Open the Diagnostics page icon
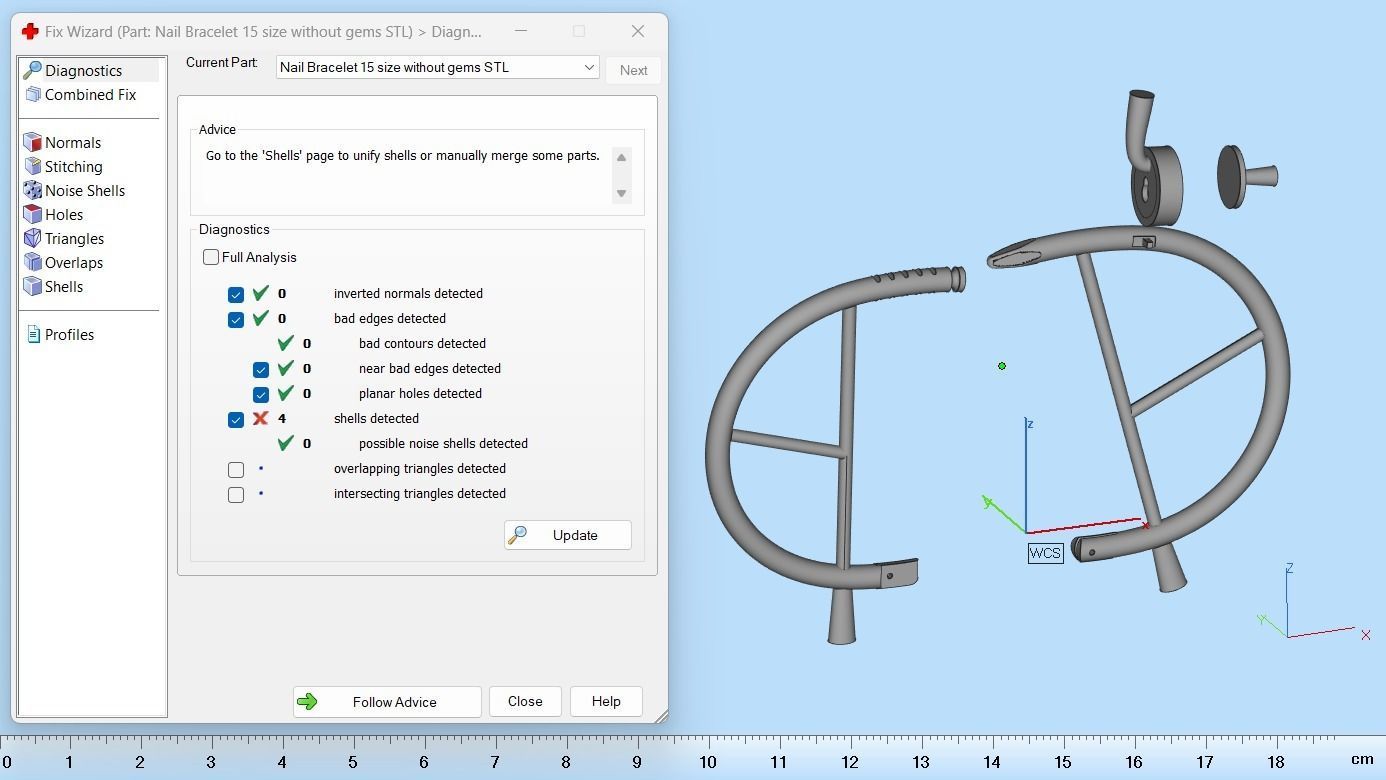This screenshot has width=1386, height=780. [x=32, y=70]
